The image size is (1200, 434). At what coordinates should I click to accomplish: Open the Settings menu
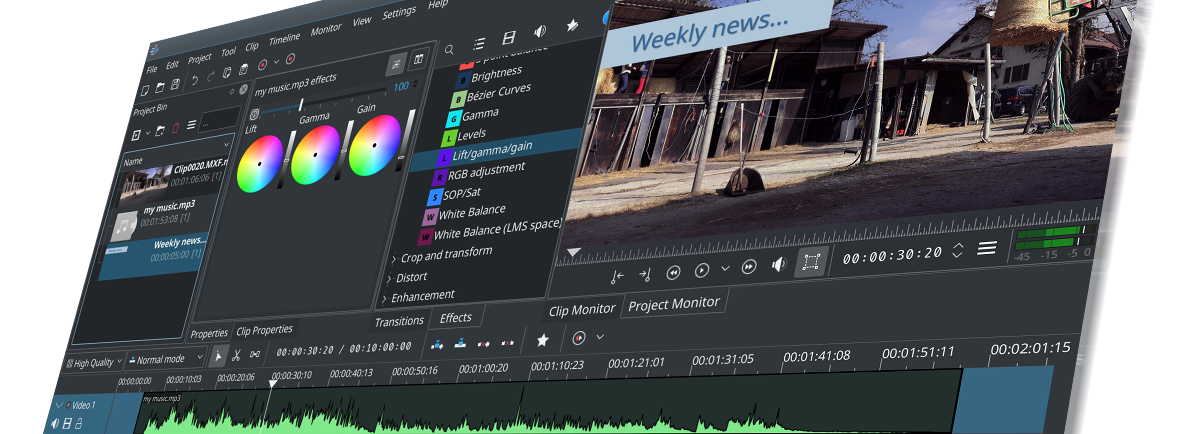tap(399, 12)
